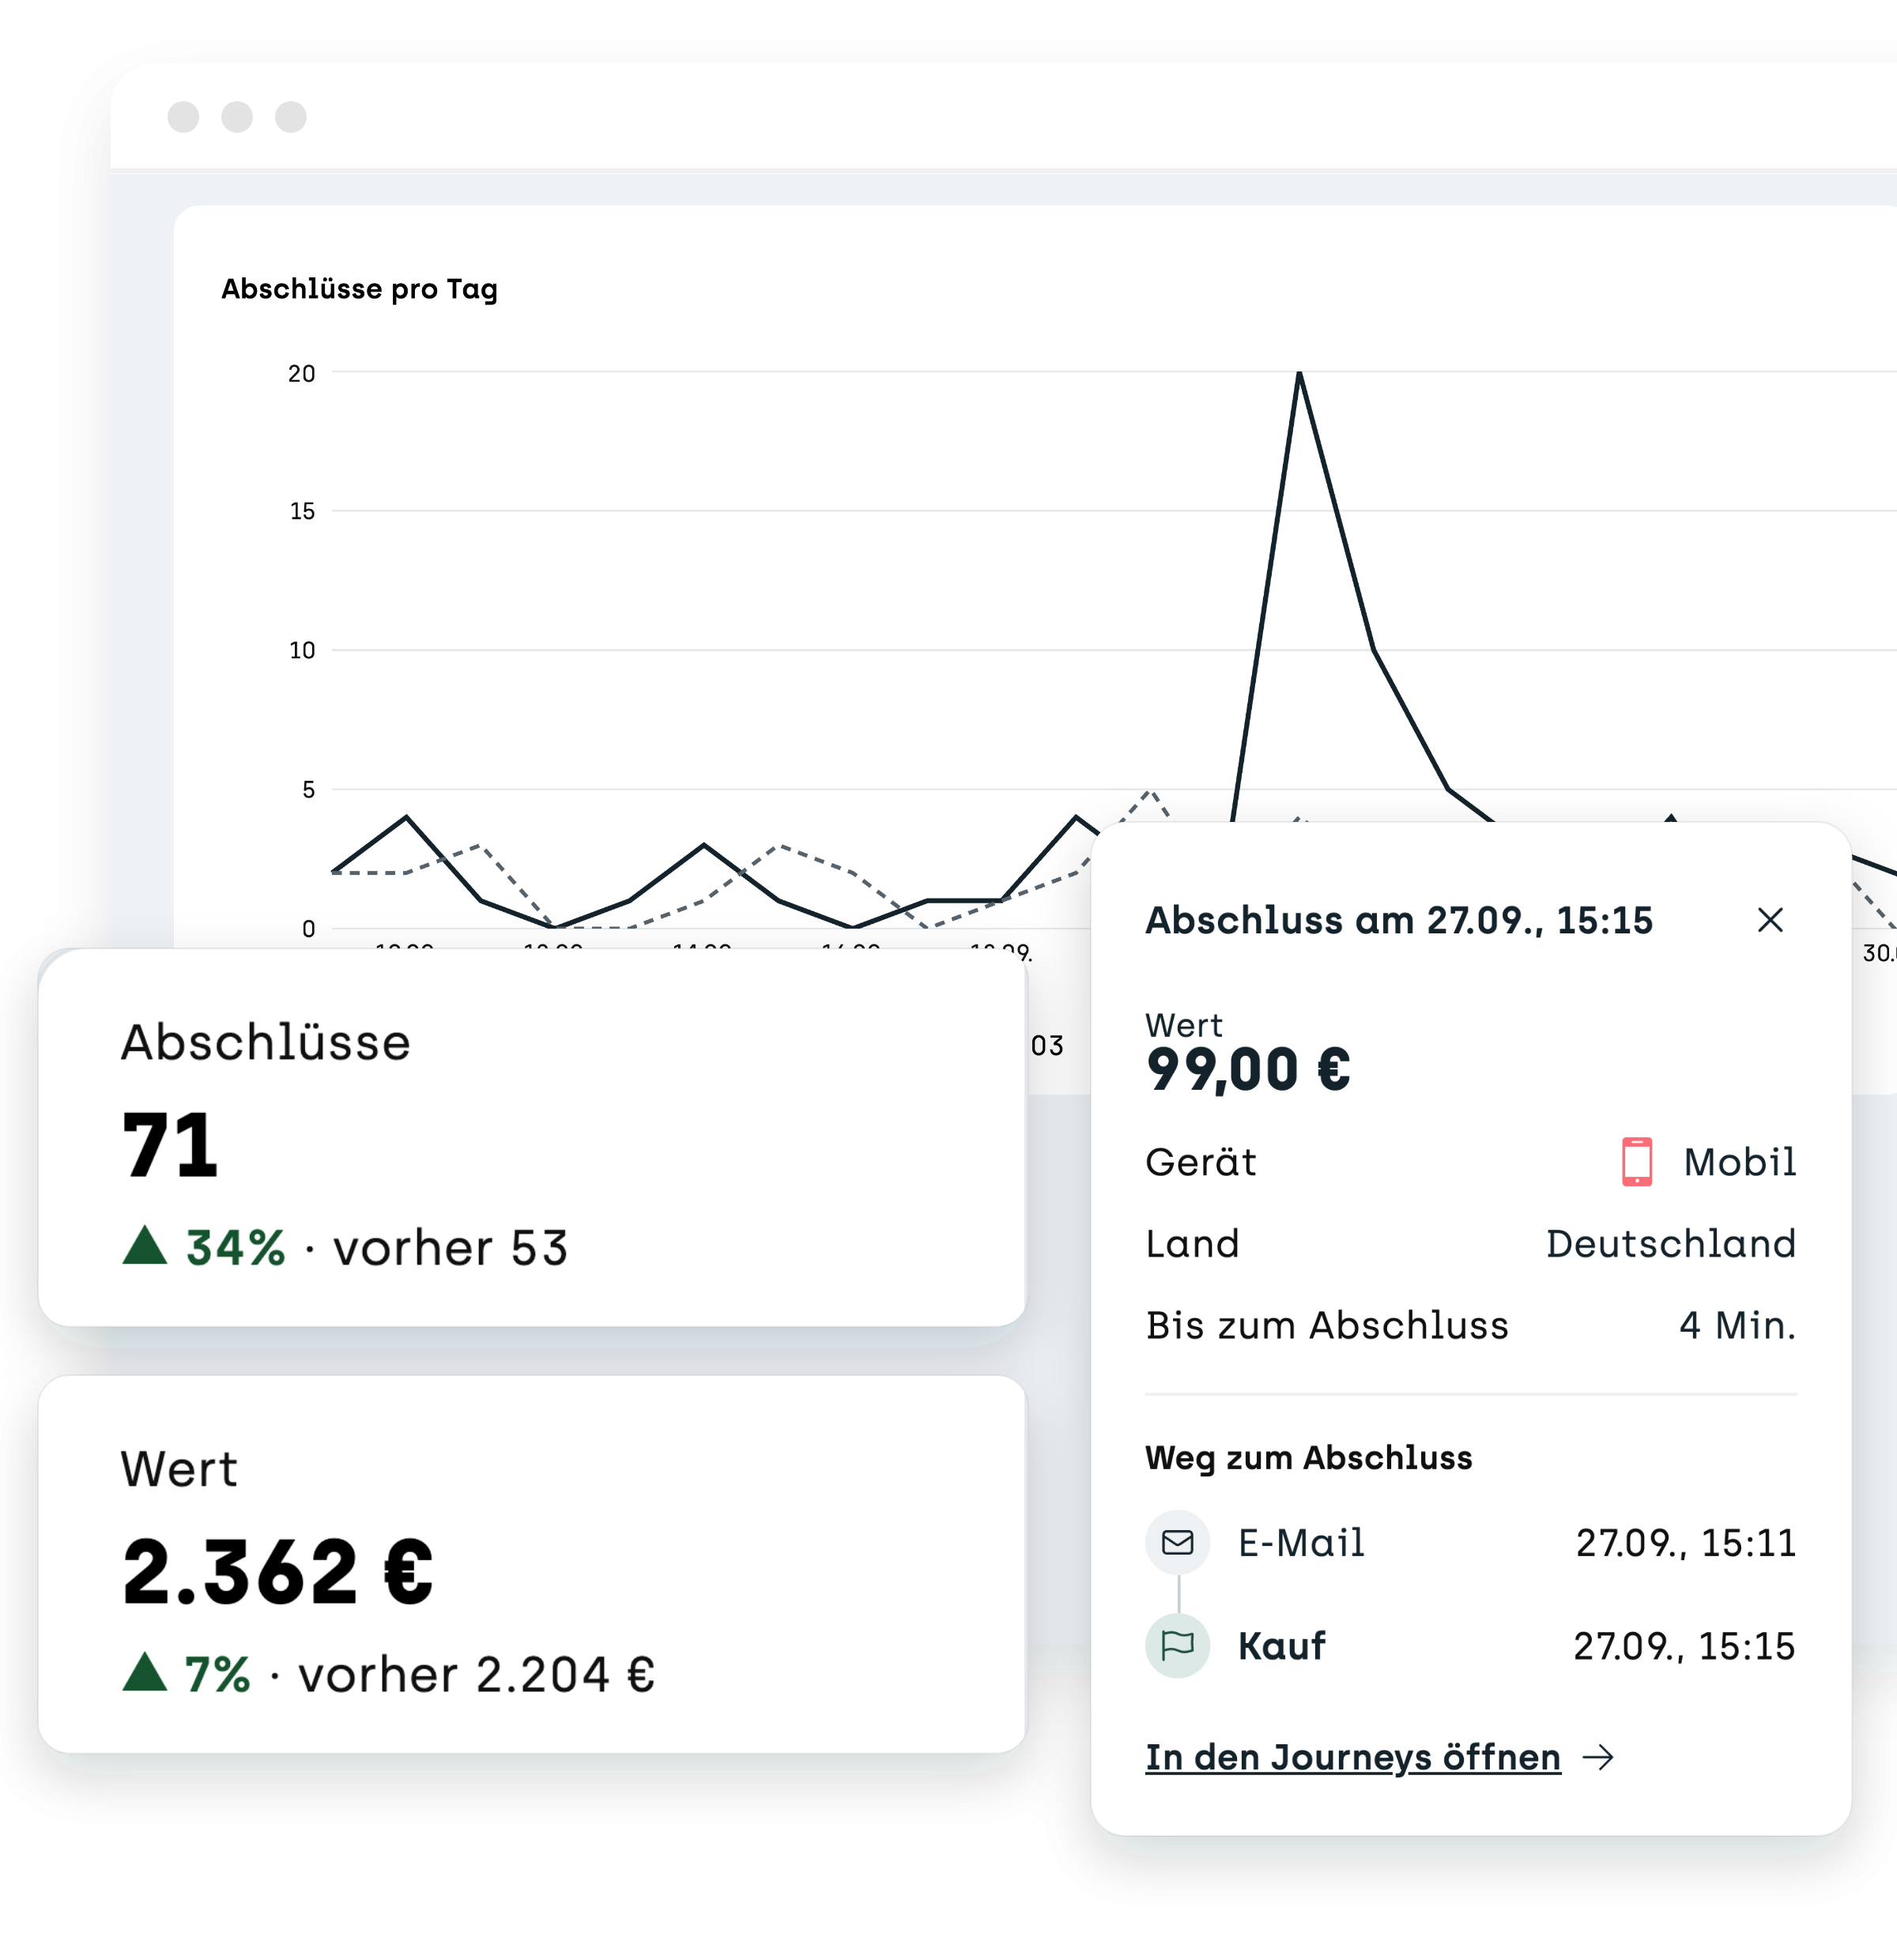Open the In den Journeys öffnen link

[x=1353, y=1757]
